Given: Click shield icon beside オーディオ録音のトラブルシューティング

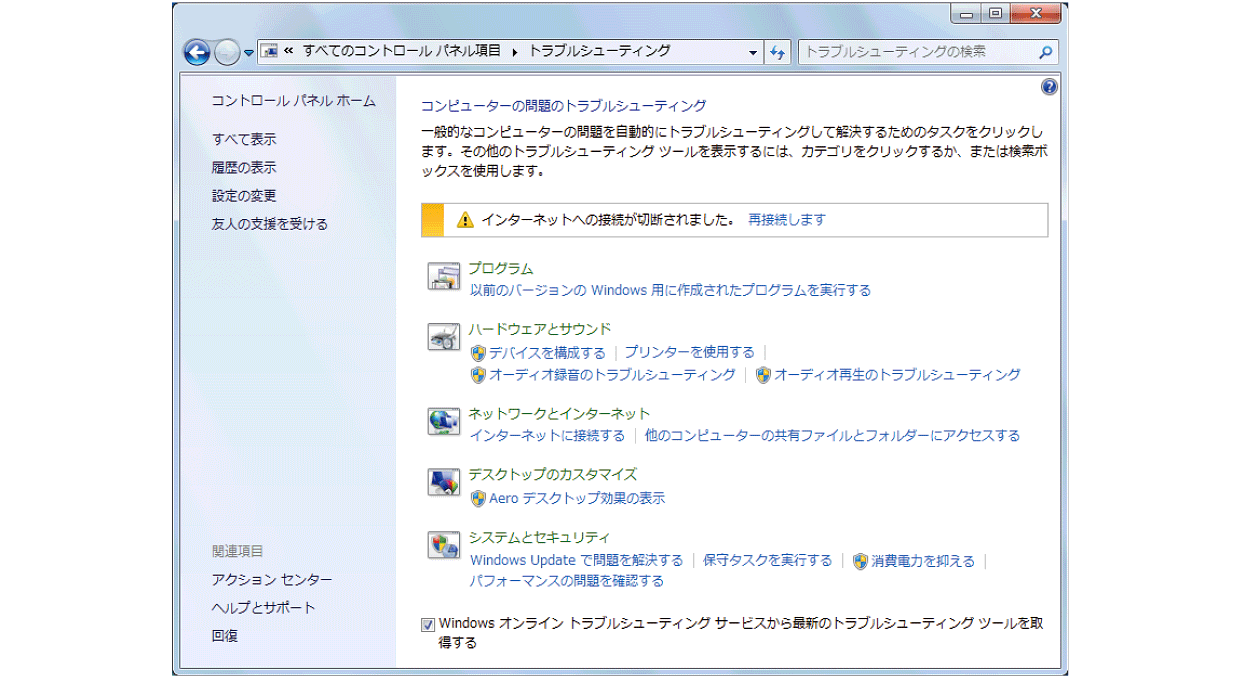Looking at the screenshot, I should [478, 375].
